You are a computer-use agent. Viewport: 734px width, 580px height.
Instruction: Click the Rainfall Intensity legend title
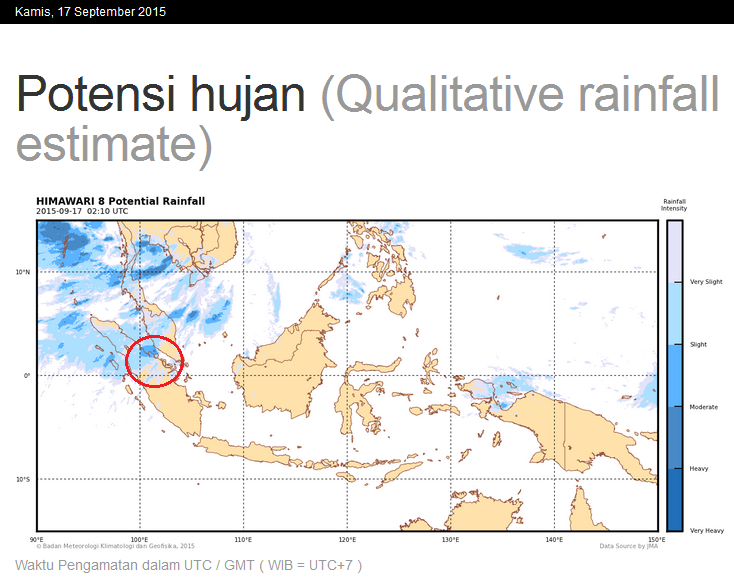[x=674, y=205]
